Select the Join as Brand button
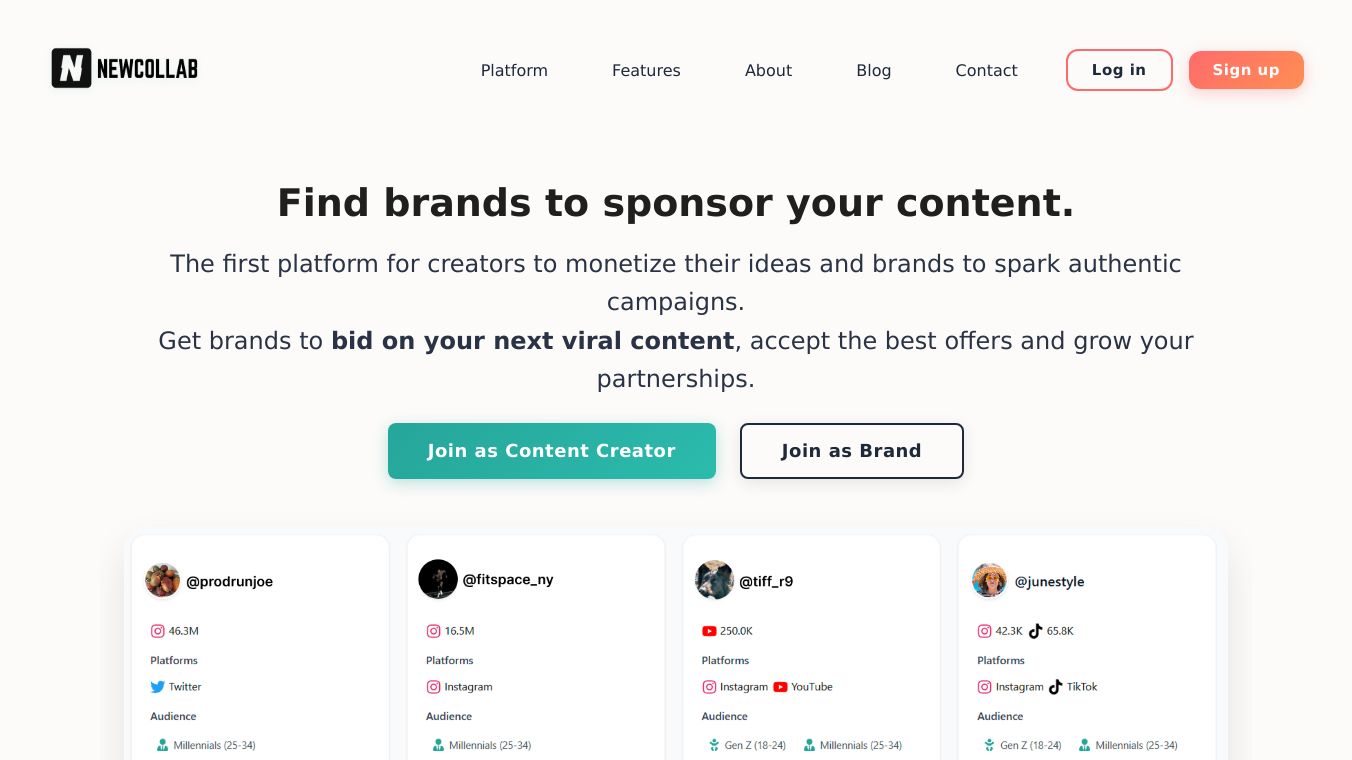The image size is (1352, 760). click(x=851, y=451)
